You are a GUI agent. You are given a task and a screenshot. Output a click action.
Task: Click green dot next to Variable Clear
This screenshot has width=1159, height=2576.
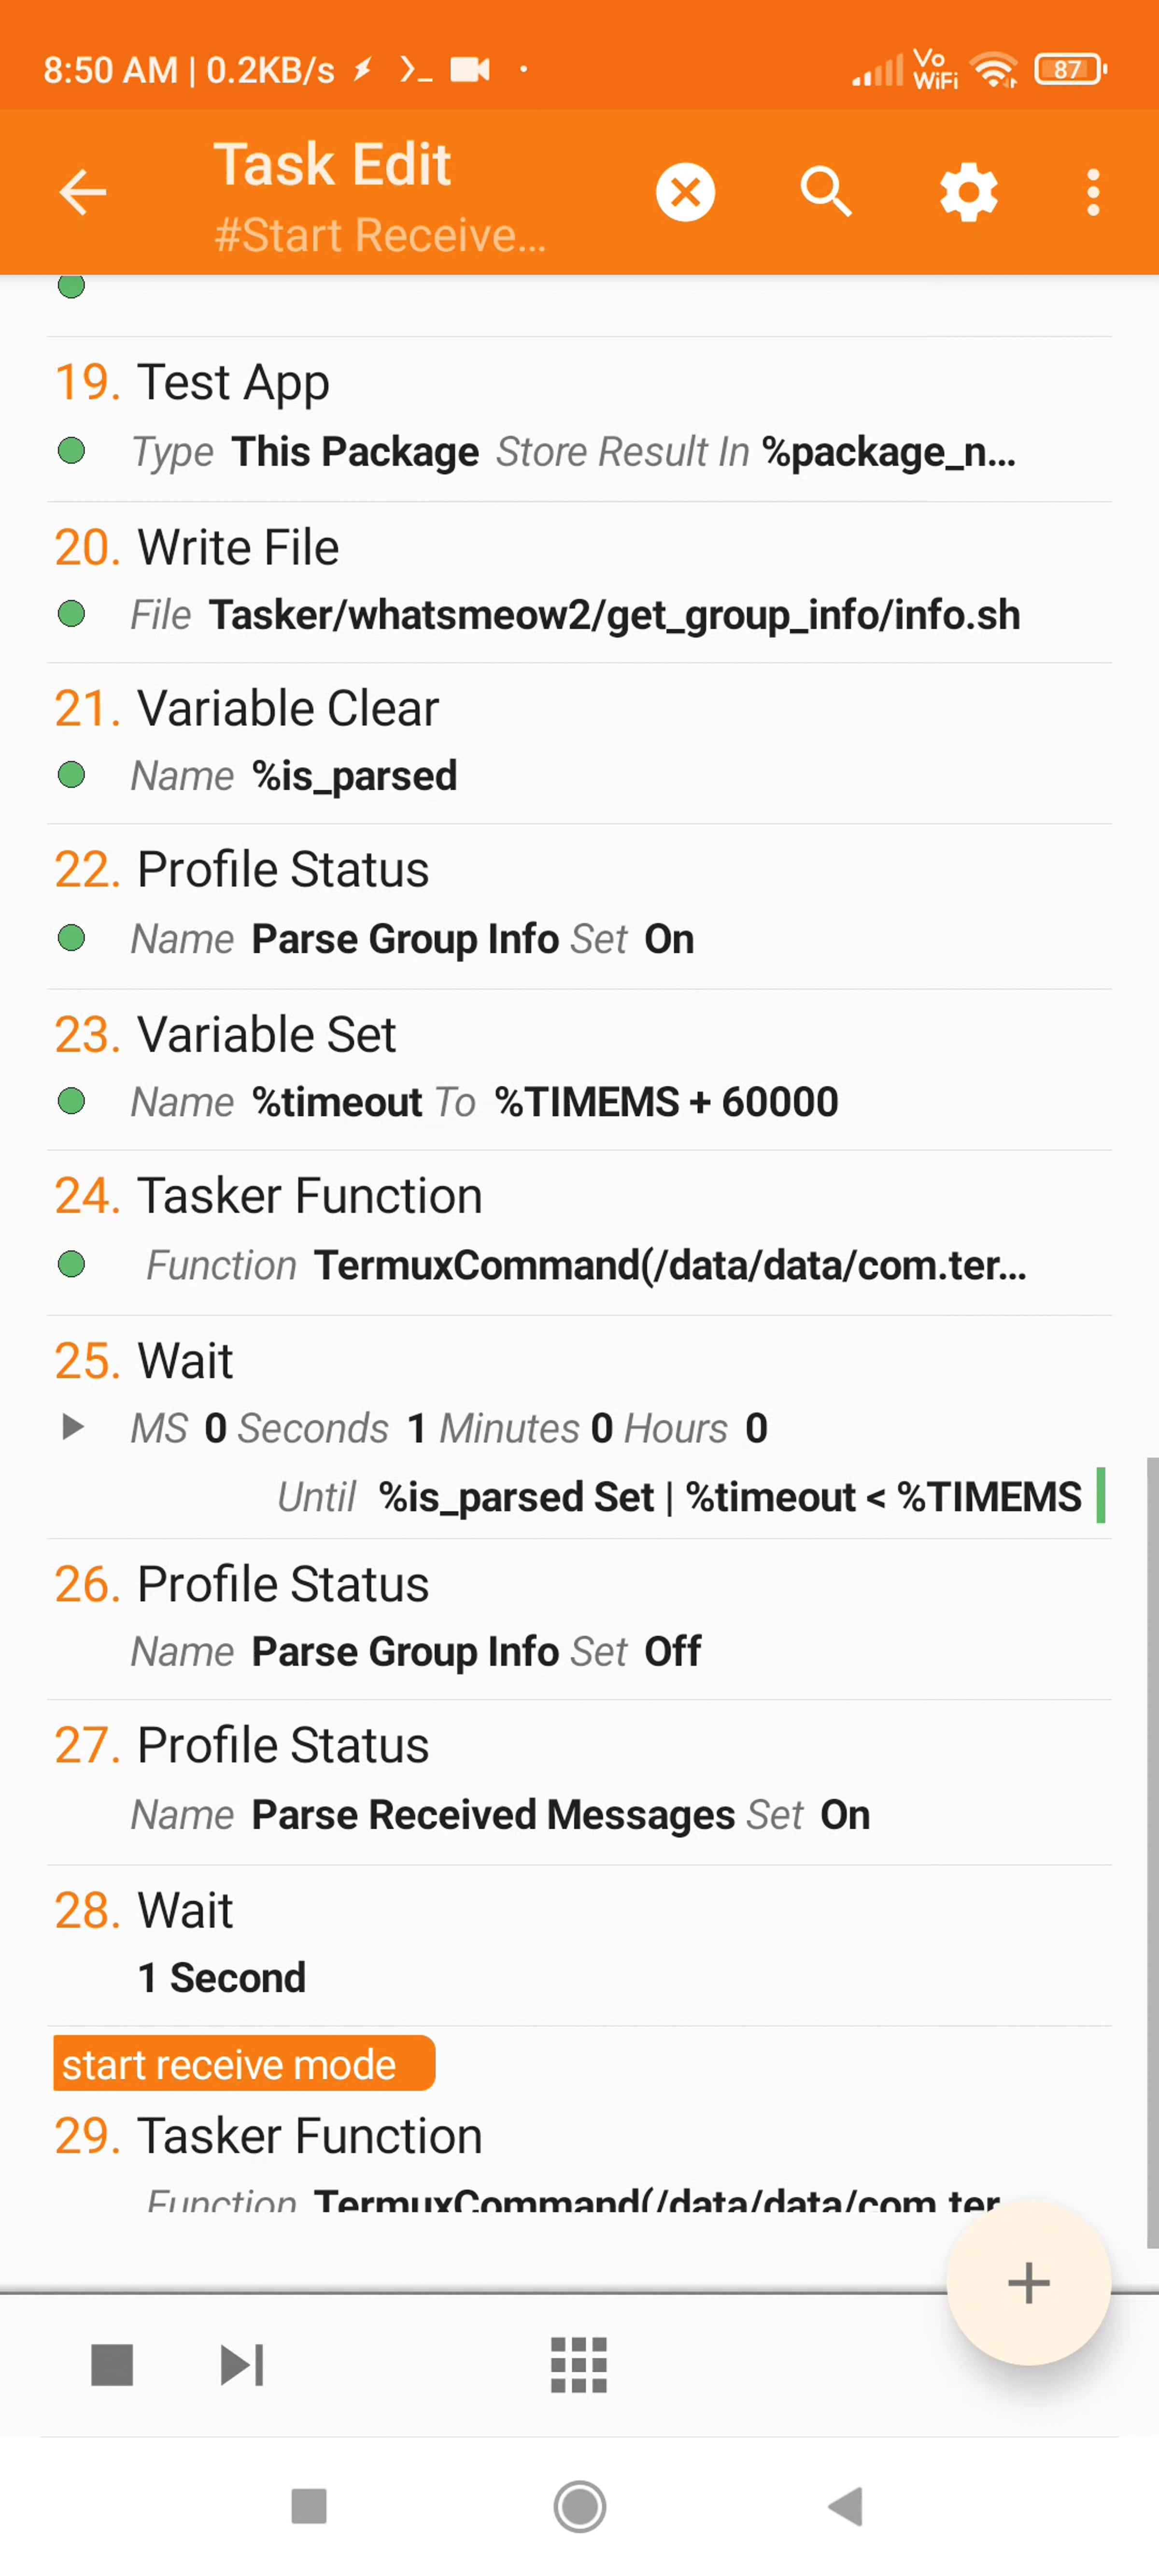pyautogui.click(x=71, y=775)
